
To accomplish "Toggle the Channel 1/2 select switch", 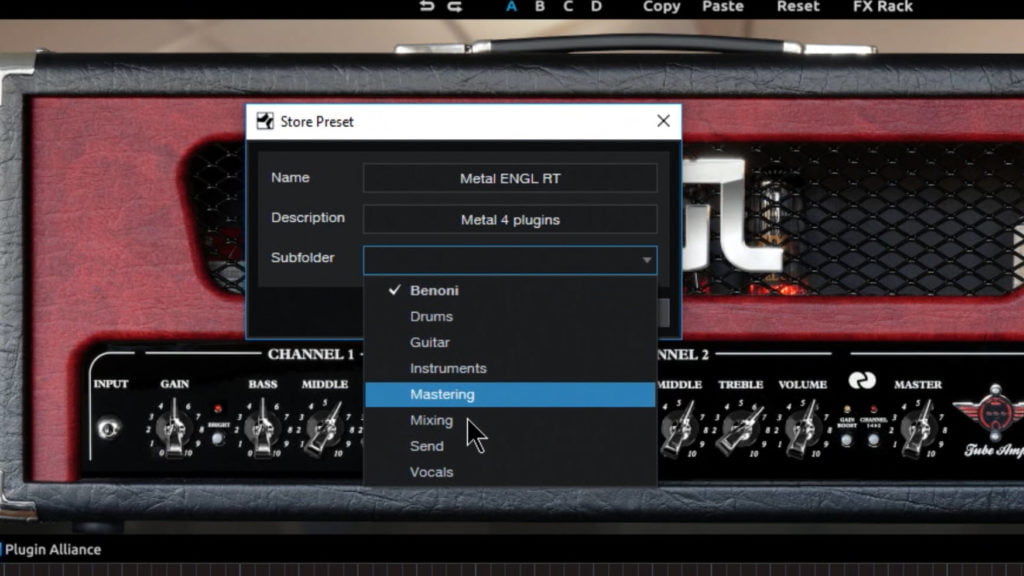I will point(873,440).
